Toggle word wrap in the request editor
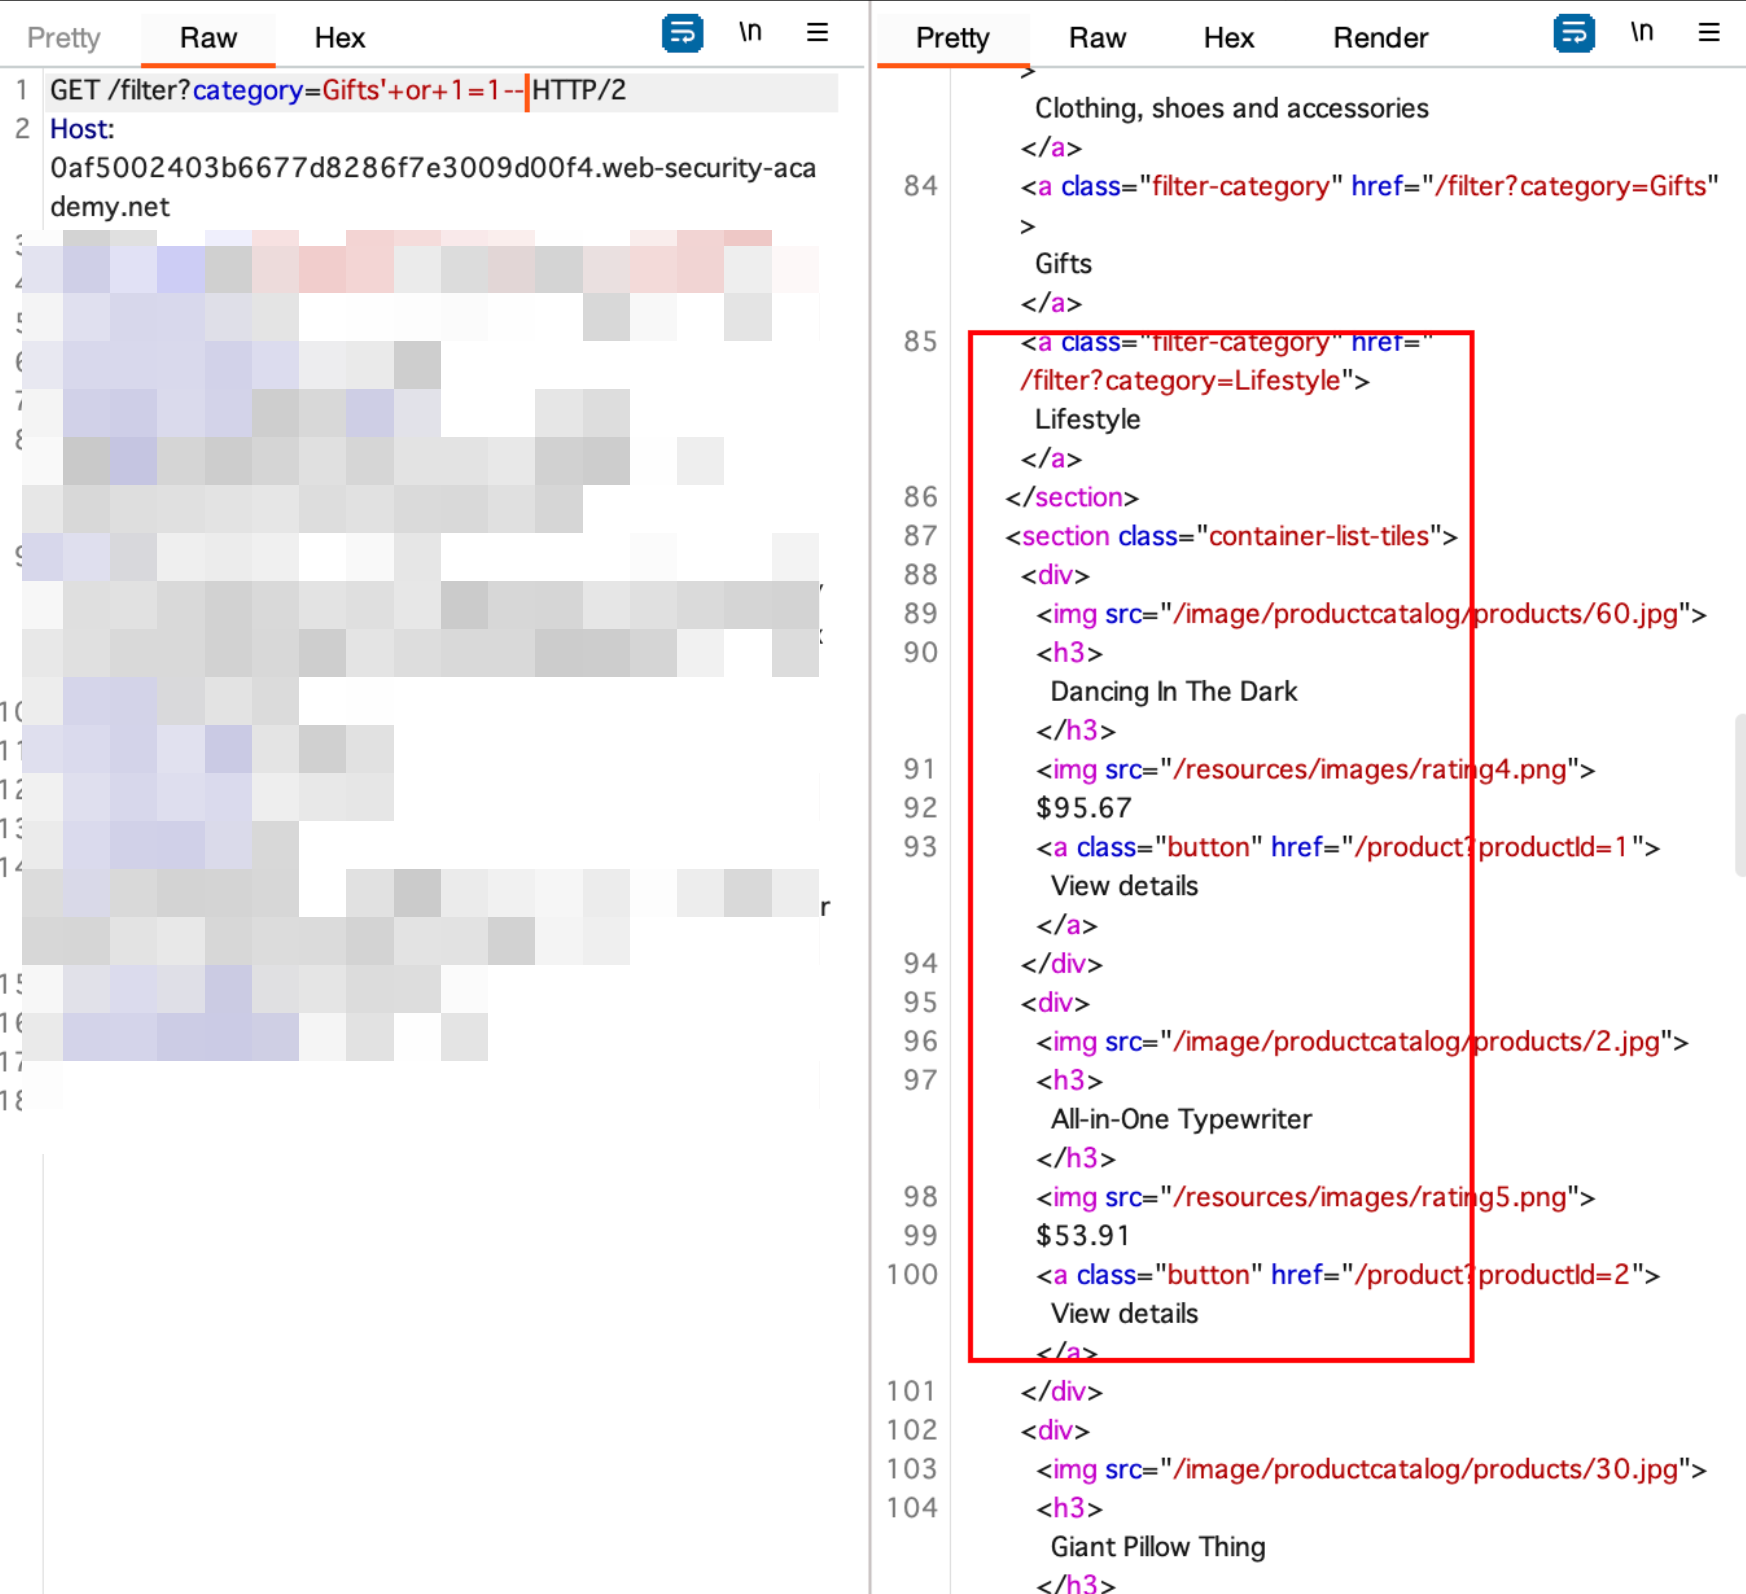Screen dimensions: 1746x1594 pos(683,32)
